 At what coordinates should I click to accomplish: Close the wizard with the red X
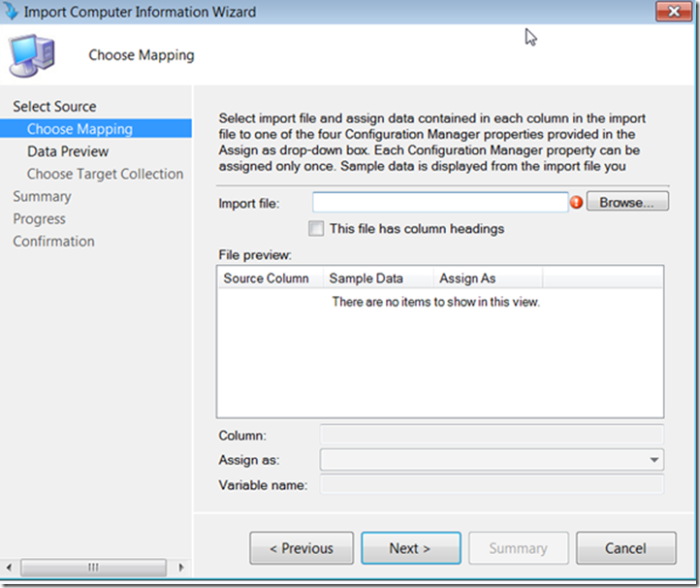pos(673,11)
